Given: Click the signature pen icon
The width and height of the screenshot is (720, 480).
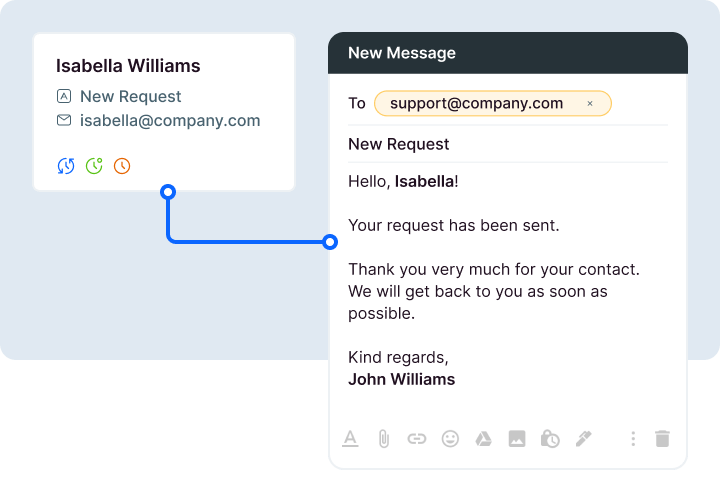Looking at the screenshot, I should (x=584, y=438).
